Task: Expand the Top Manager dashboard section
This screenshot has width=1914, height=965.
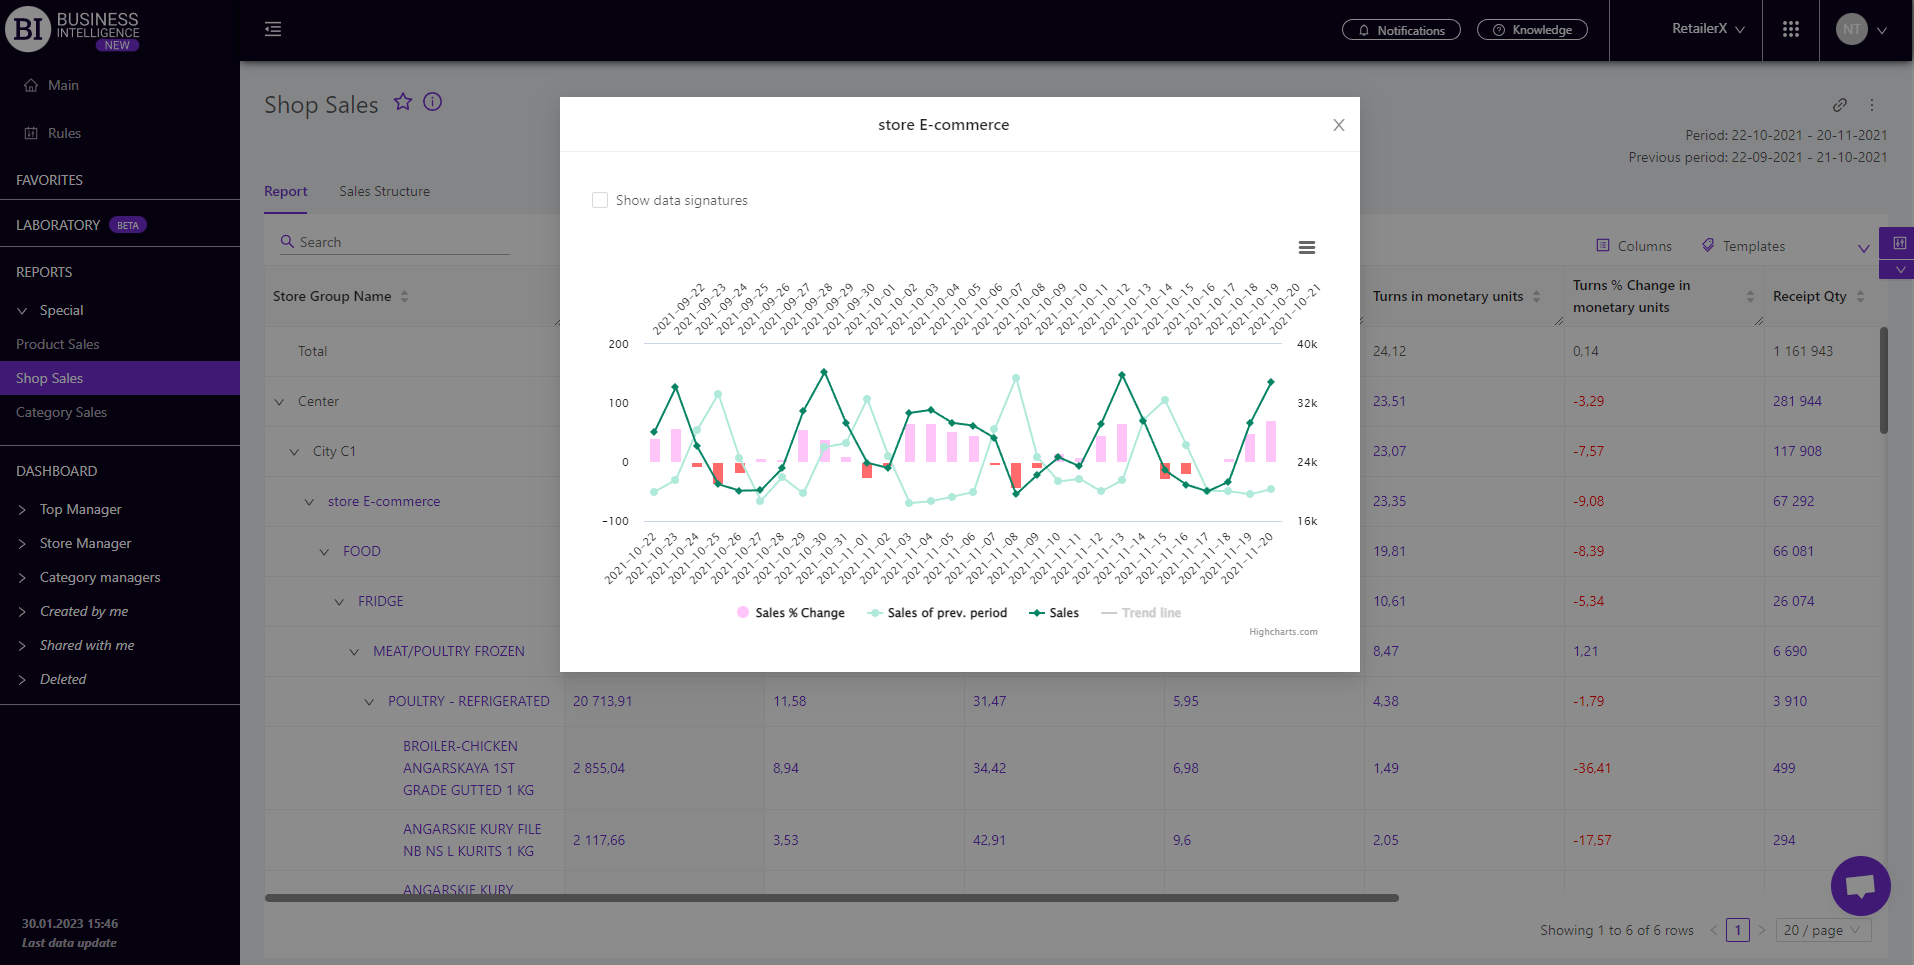Action: pos(80,509)
